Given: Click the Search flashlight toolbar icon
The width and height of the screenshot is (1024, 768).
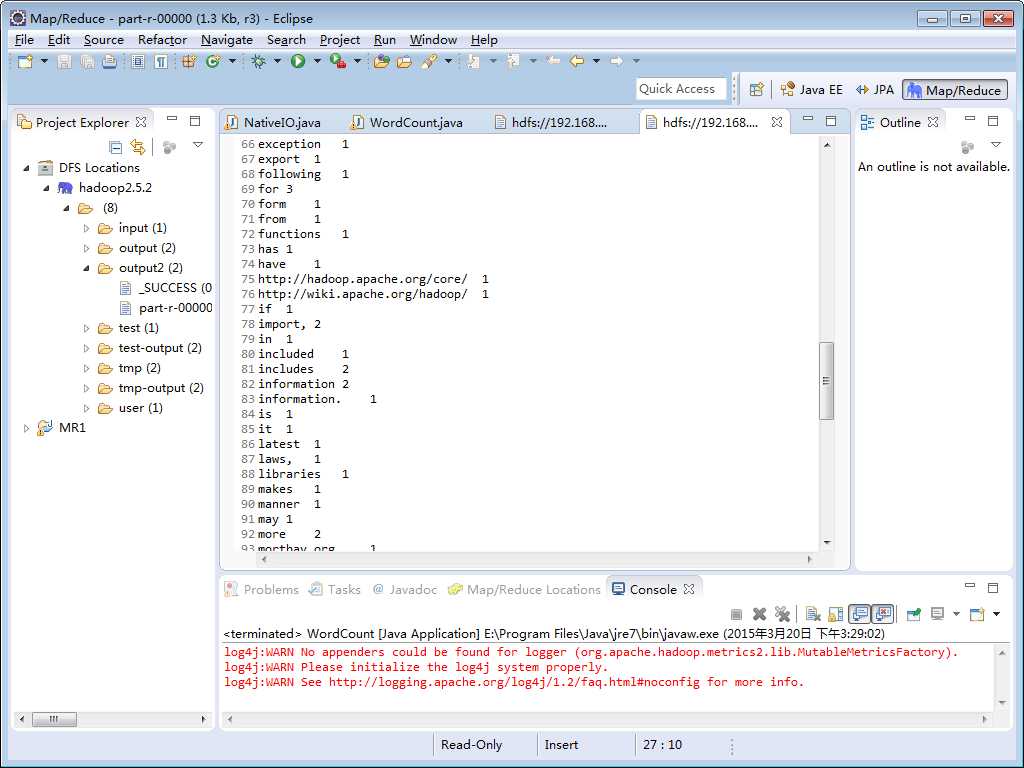Looking at the screenshot, I should 428,61.
